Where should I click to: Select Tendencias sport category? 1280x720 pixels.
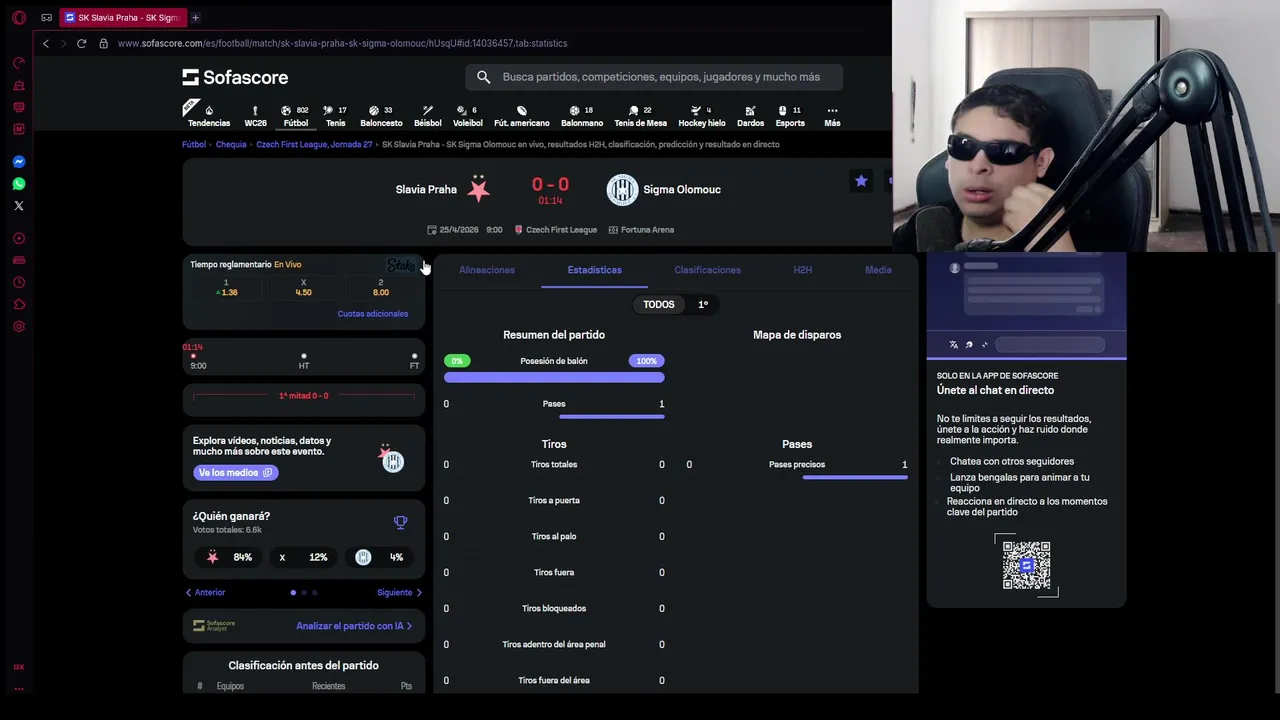pos(208,116)
